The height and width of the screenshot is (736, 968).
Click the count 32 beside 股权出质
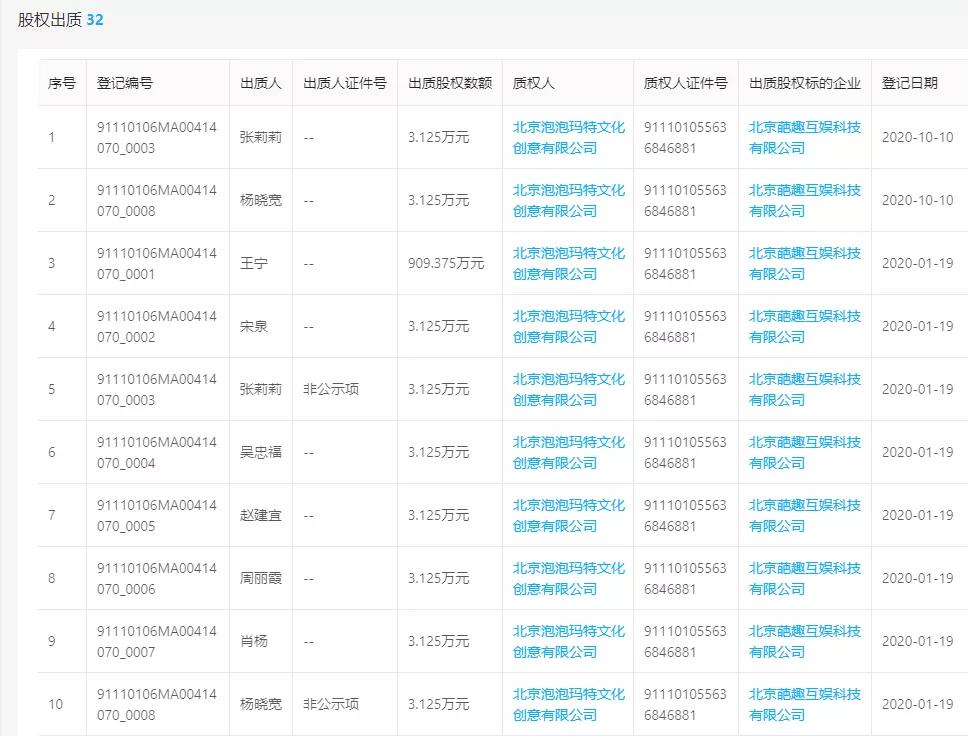93,17
